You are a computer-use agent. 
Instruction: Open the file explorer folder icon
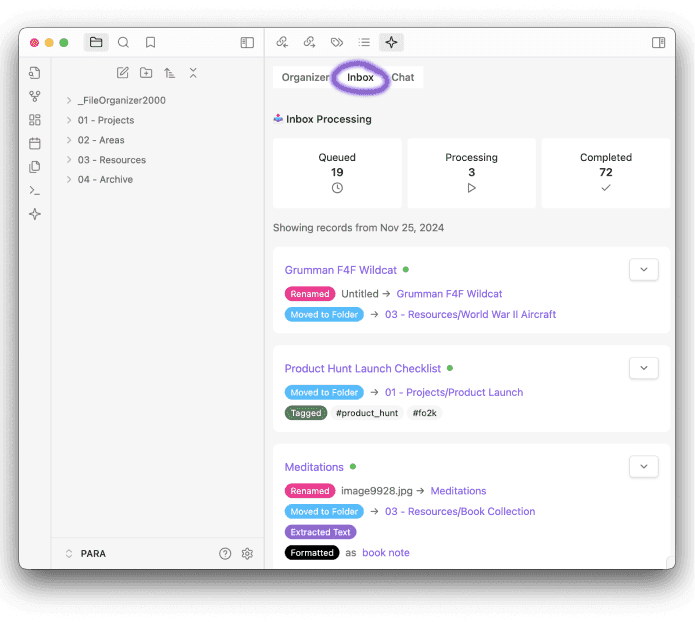point(96,43)
